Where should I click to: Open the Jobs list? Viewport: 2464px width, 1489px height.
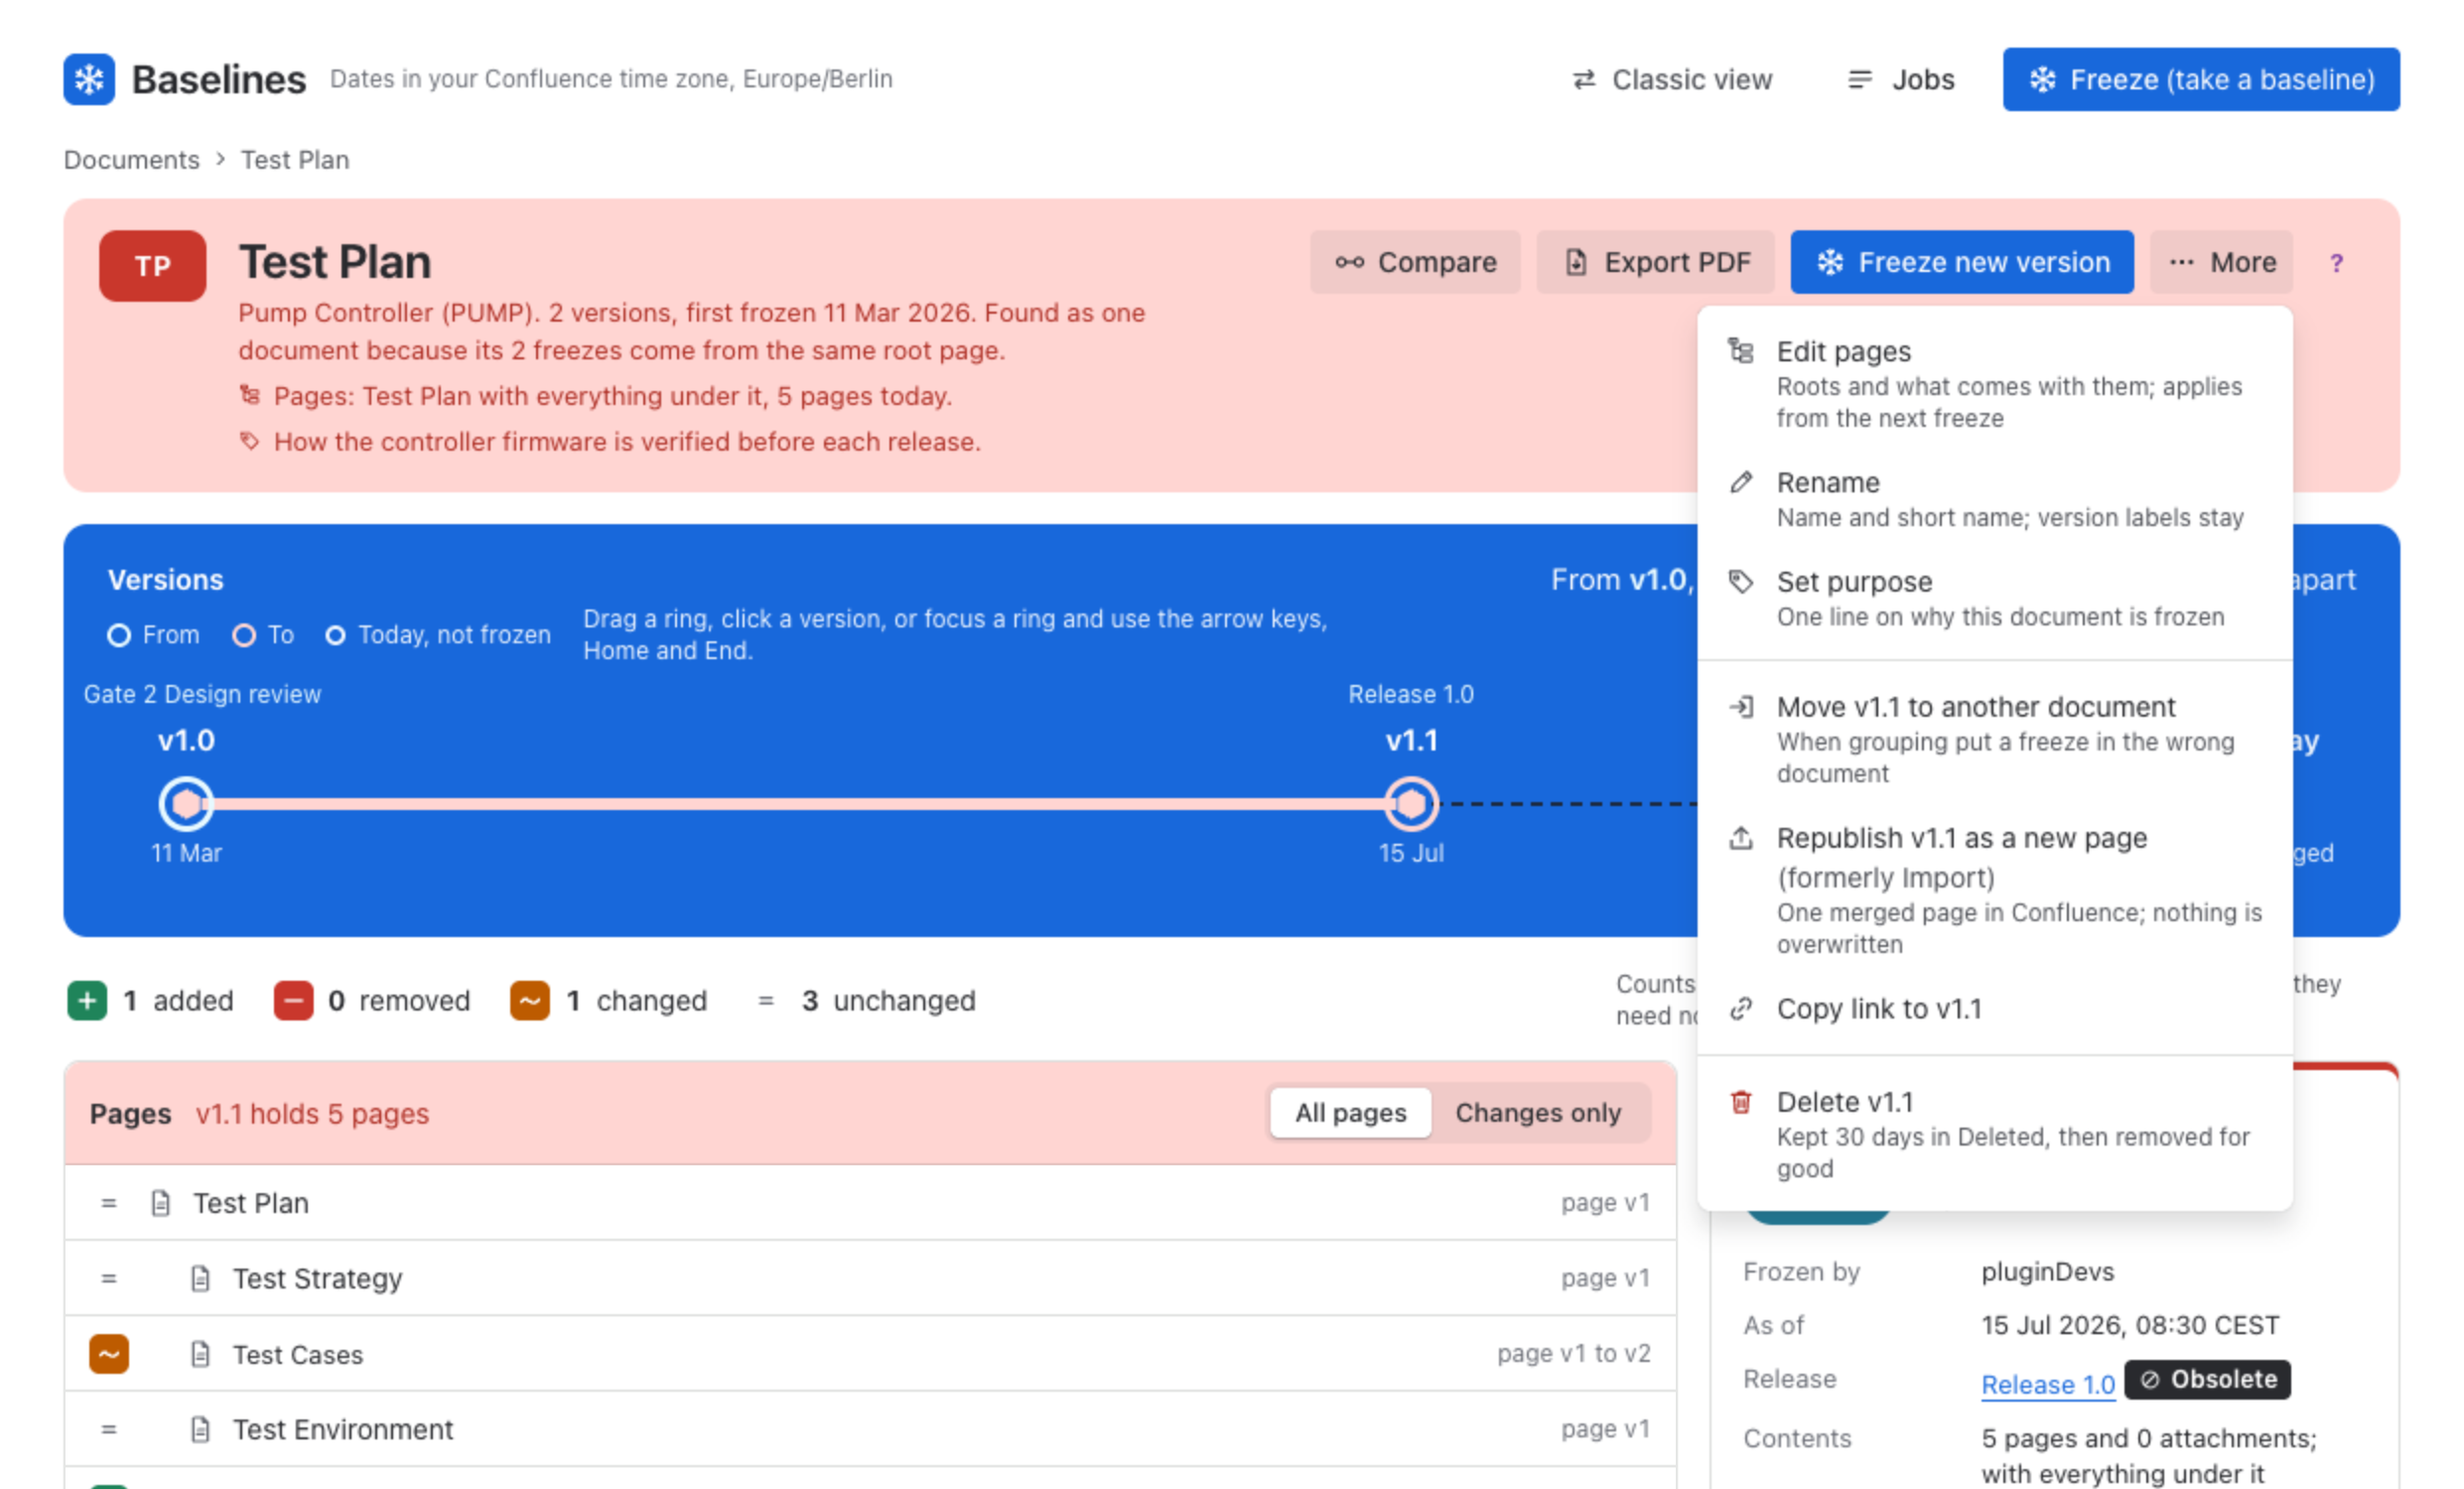coord(1900,79)
